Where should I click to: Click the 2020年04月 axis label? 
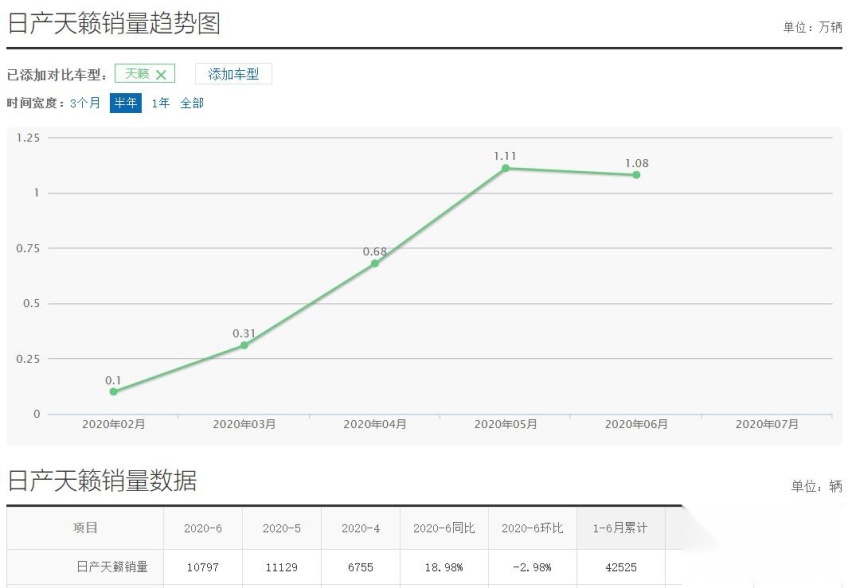click(375, 424)
